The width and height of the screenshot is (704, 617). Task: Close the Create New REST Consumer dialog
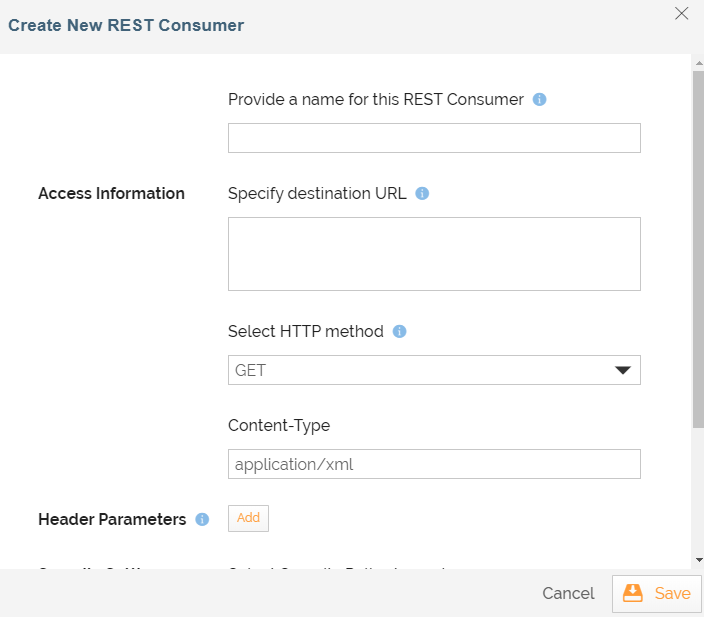click(681, 13)
